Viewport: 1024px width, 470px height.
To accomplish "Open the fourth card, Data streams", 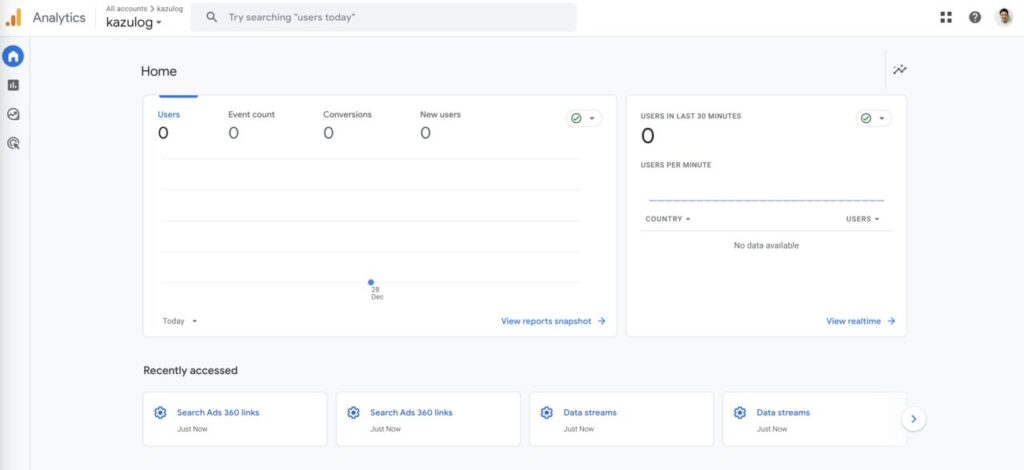I will (814, 419).
